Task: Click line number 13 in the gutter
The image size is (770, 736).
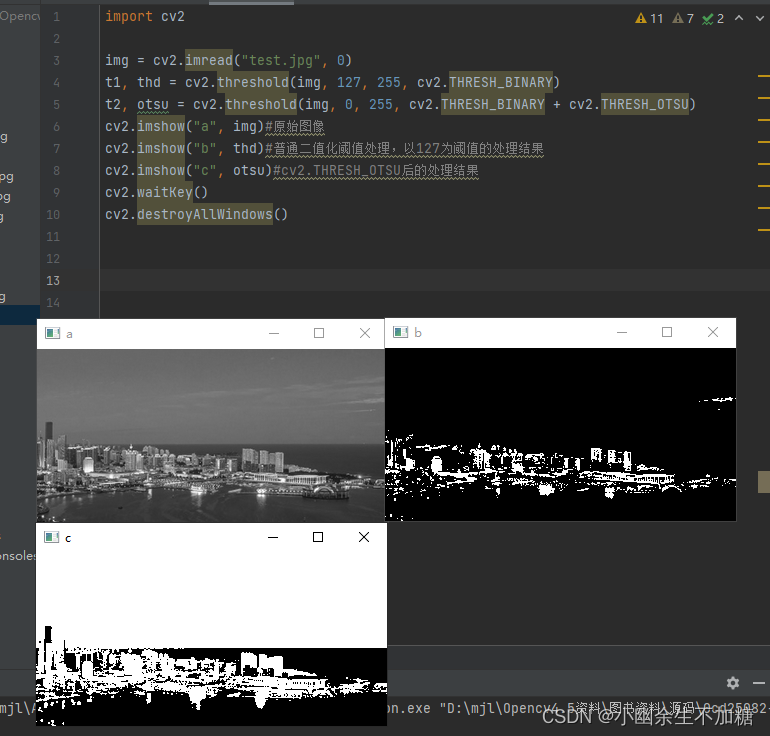Action: pyautogui.click(x=53, y=281)
